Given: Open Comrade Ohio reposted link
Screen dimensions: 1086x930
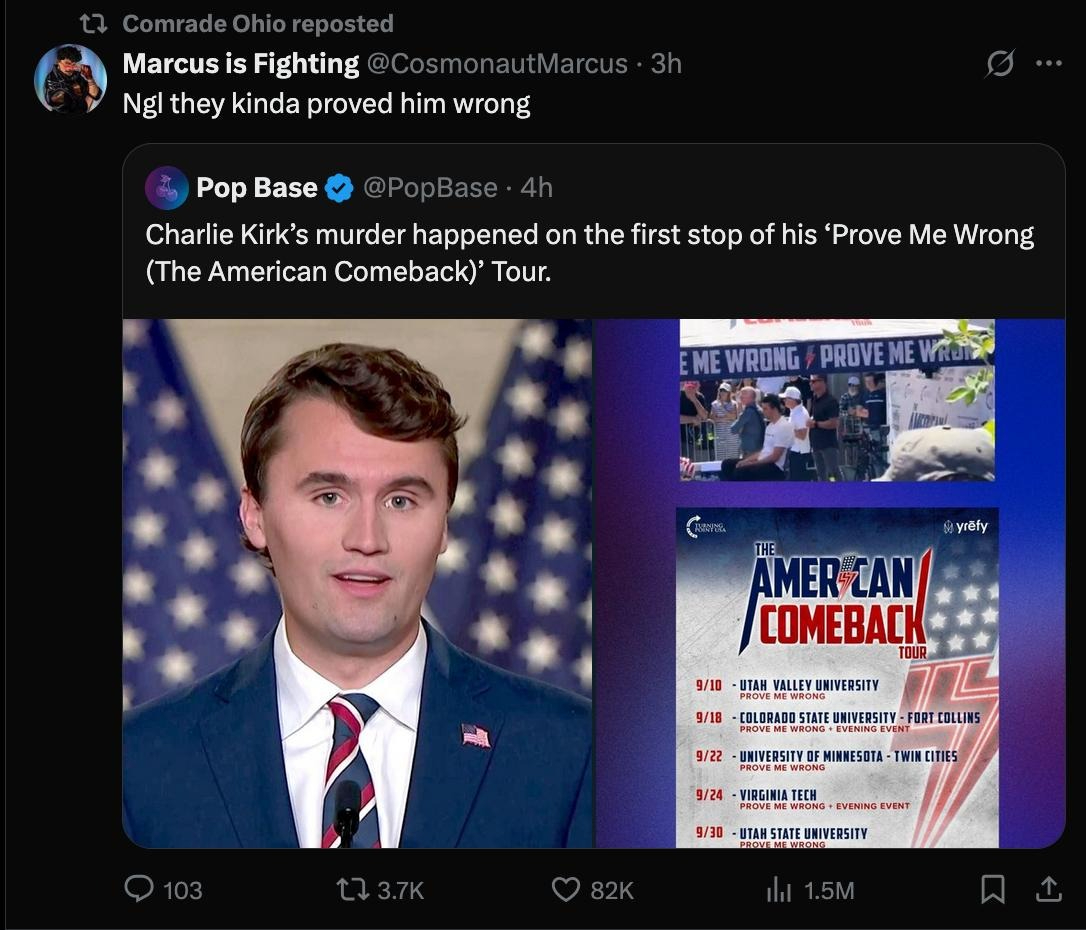Looking at the screenshot, I should click(x=258, y=23).
